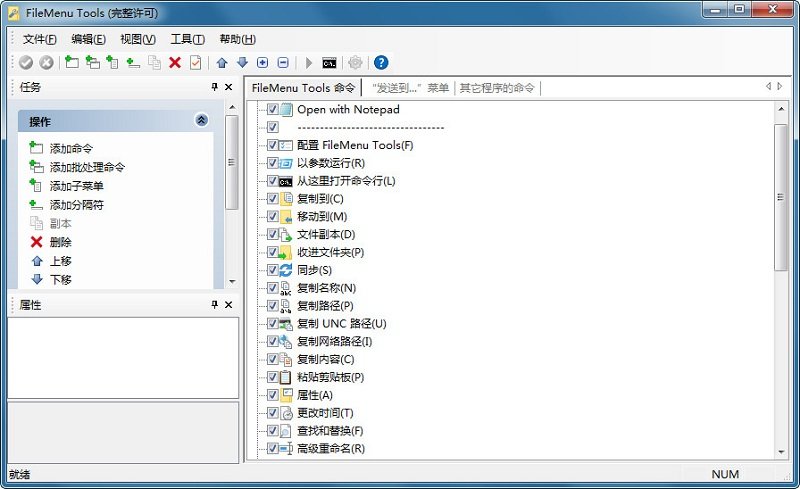
Task: Close the 属性 panel
Action: [x=229, y=305]
